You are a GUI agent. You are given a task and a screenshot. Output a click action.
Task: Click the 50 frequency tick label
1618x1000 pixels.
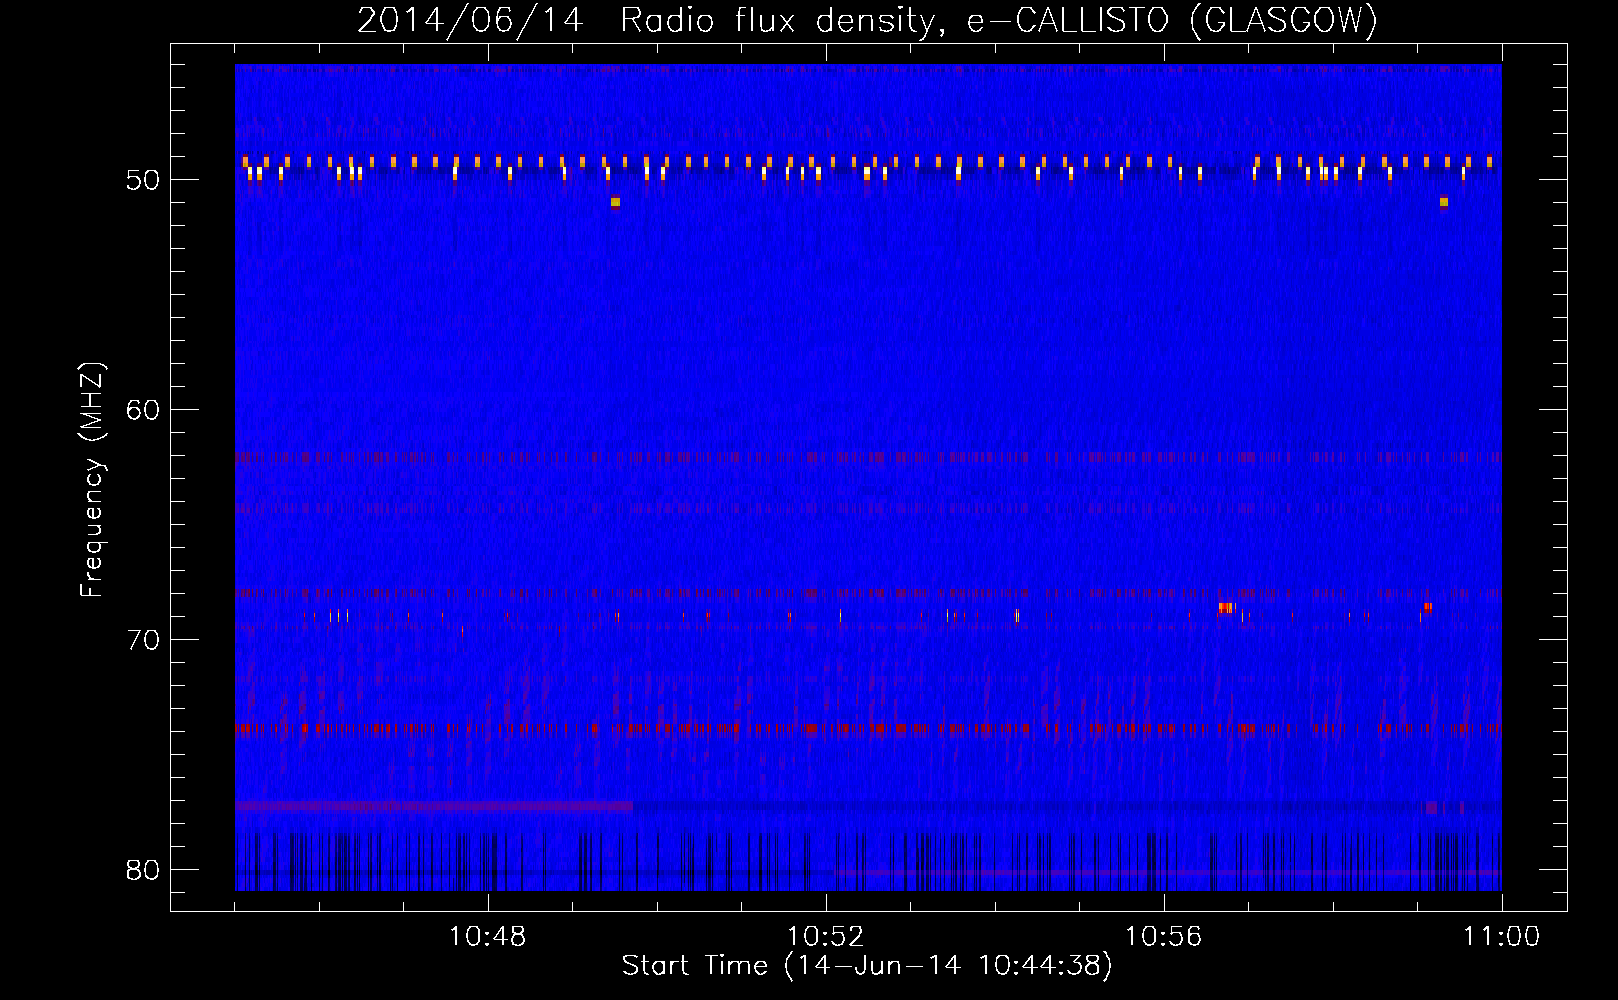[x=144, y=180]
